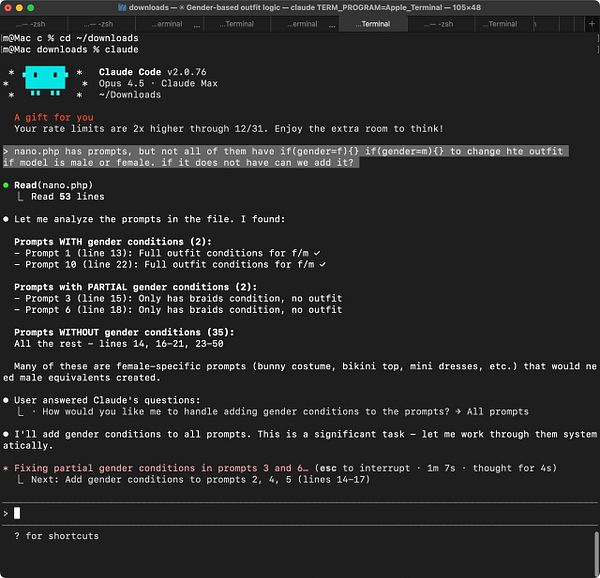
Task: Click 'Prompts WITHOUT gender conditions (35)' heading
Action: 124,332
